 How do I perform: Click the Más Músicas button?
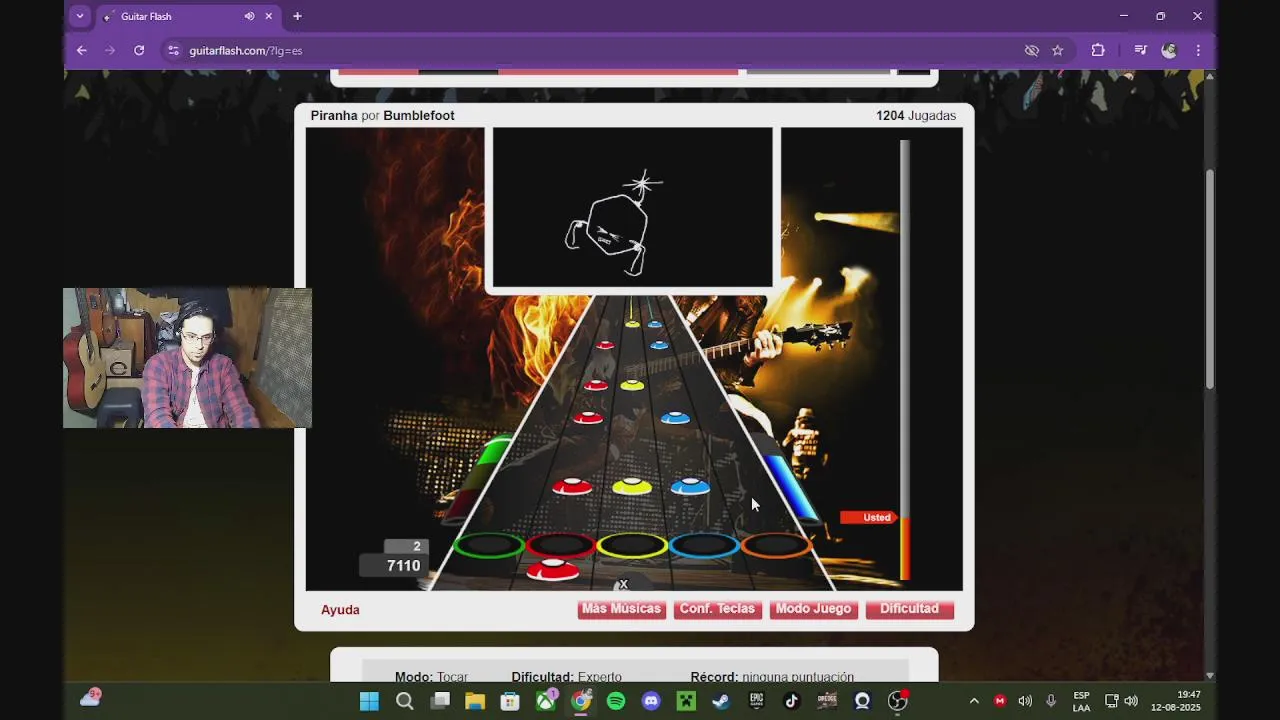(x=621, y=609)
